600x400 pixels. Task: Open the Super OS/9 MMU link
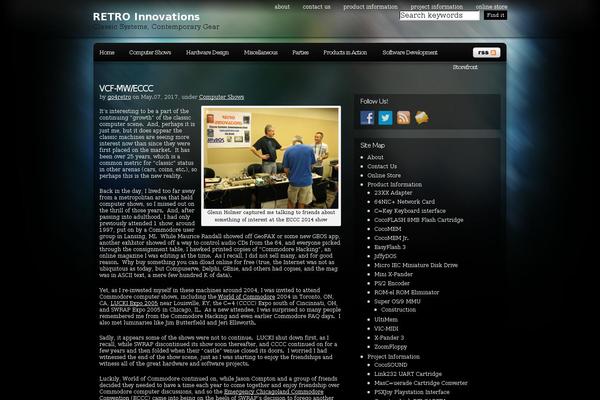point(397,302)
